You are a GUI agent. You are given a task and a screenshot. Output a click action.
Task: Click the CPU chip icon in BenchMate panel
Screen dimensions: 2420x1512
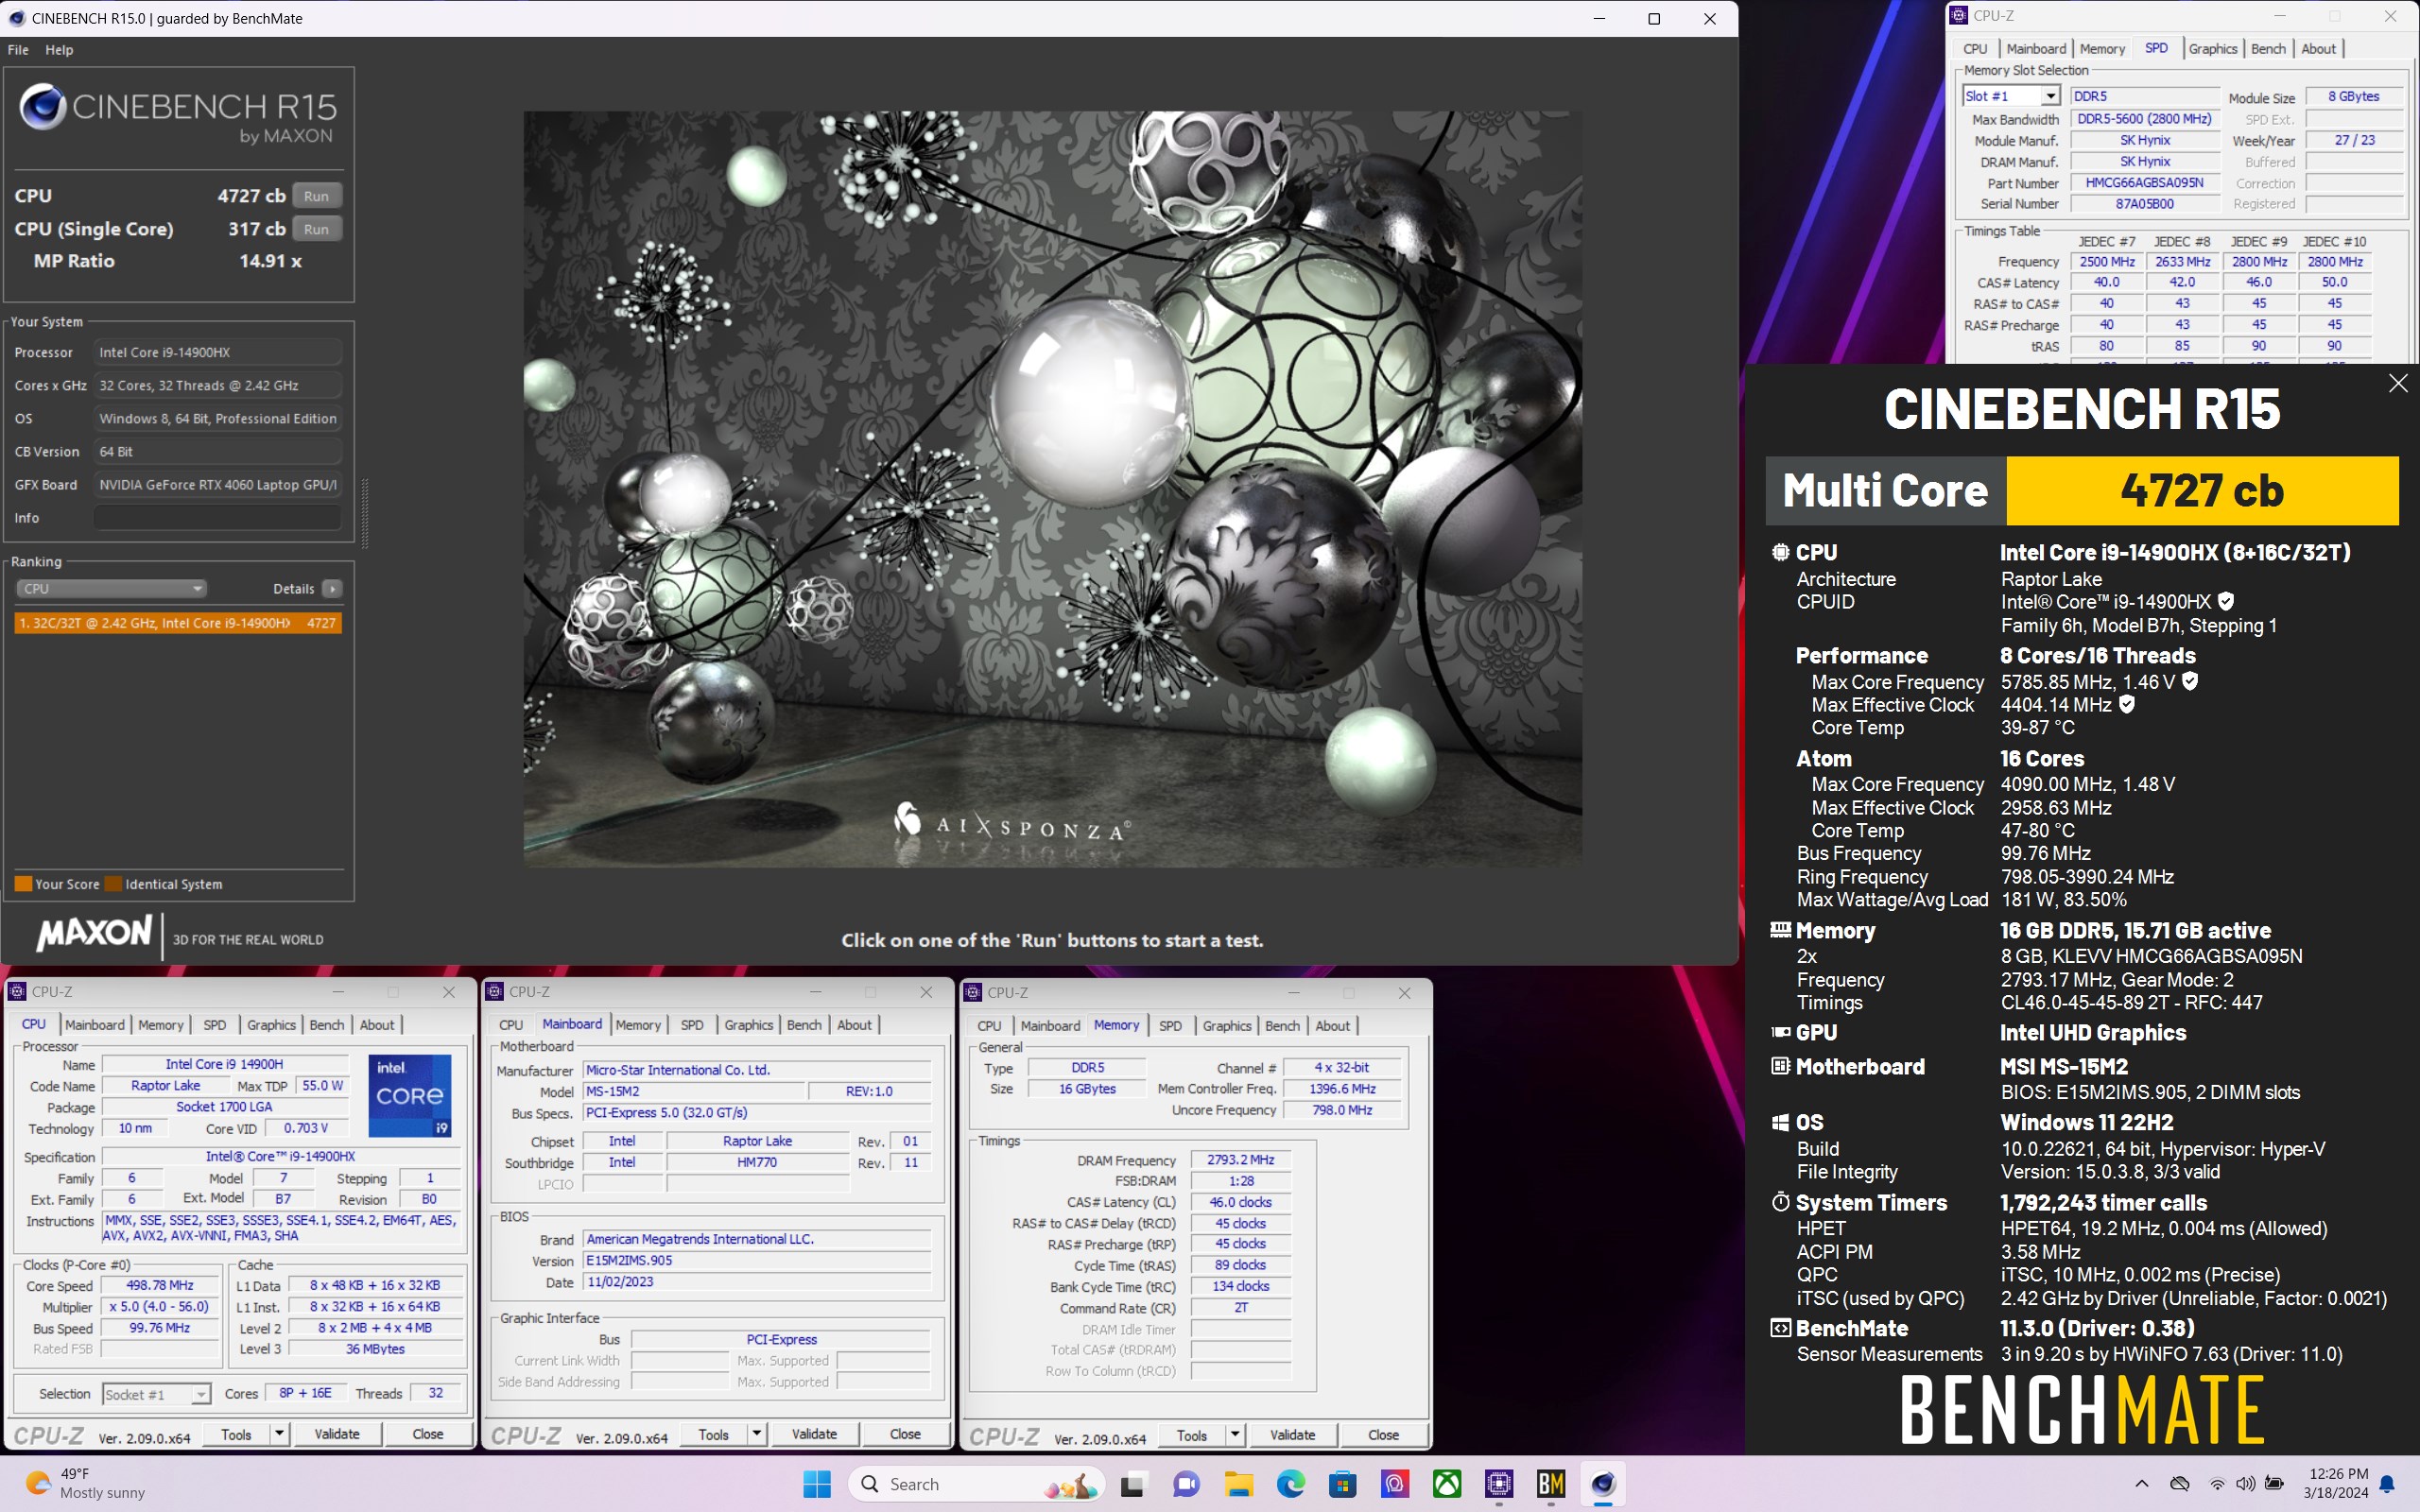(1780, 552)
